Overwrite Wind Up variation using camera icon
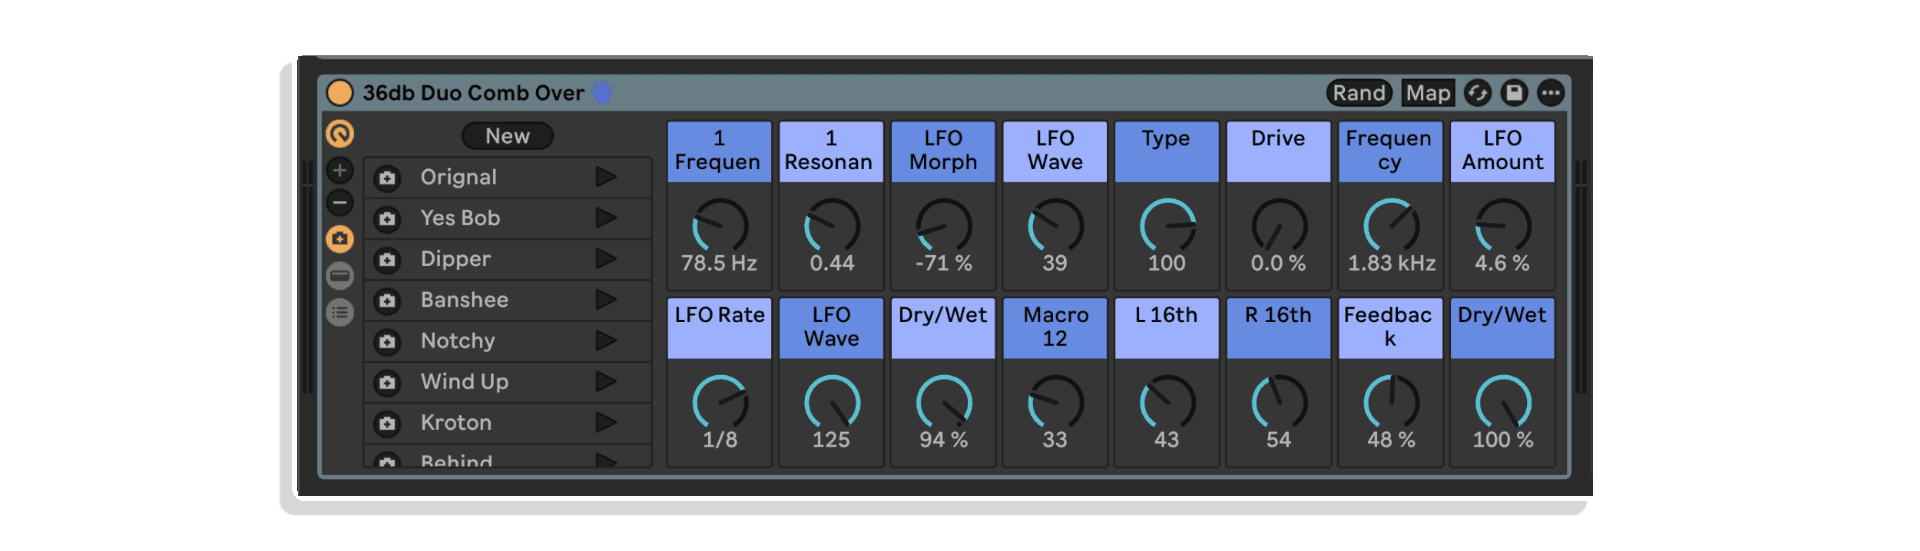Screen dimensions: 1920x551 pyautogui.click(x=387, y=383)
